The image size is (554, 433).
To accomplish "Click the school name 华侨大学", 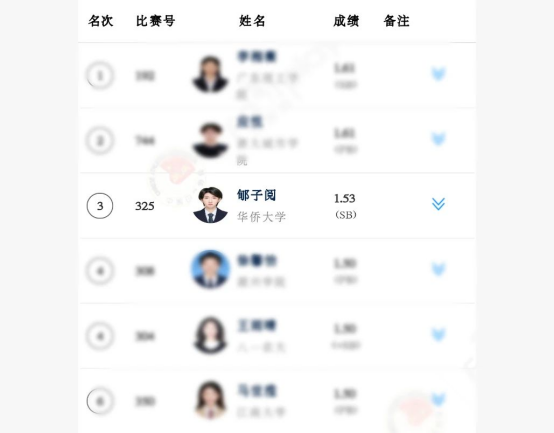I will pyautogui.click(x=261, y=217).
